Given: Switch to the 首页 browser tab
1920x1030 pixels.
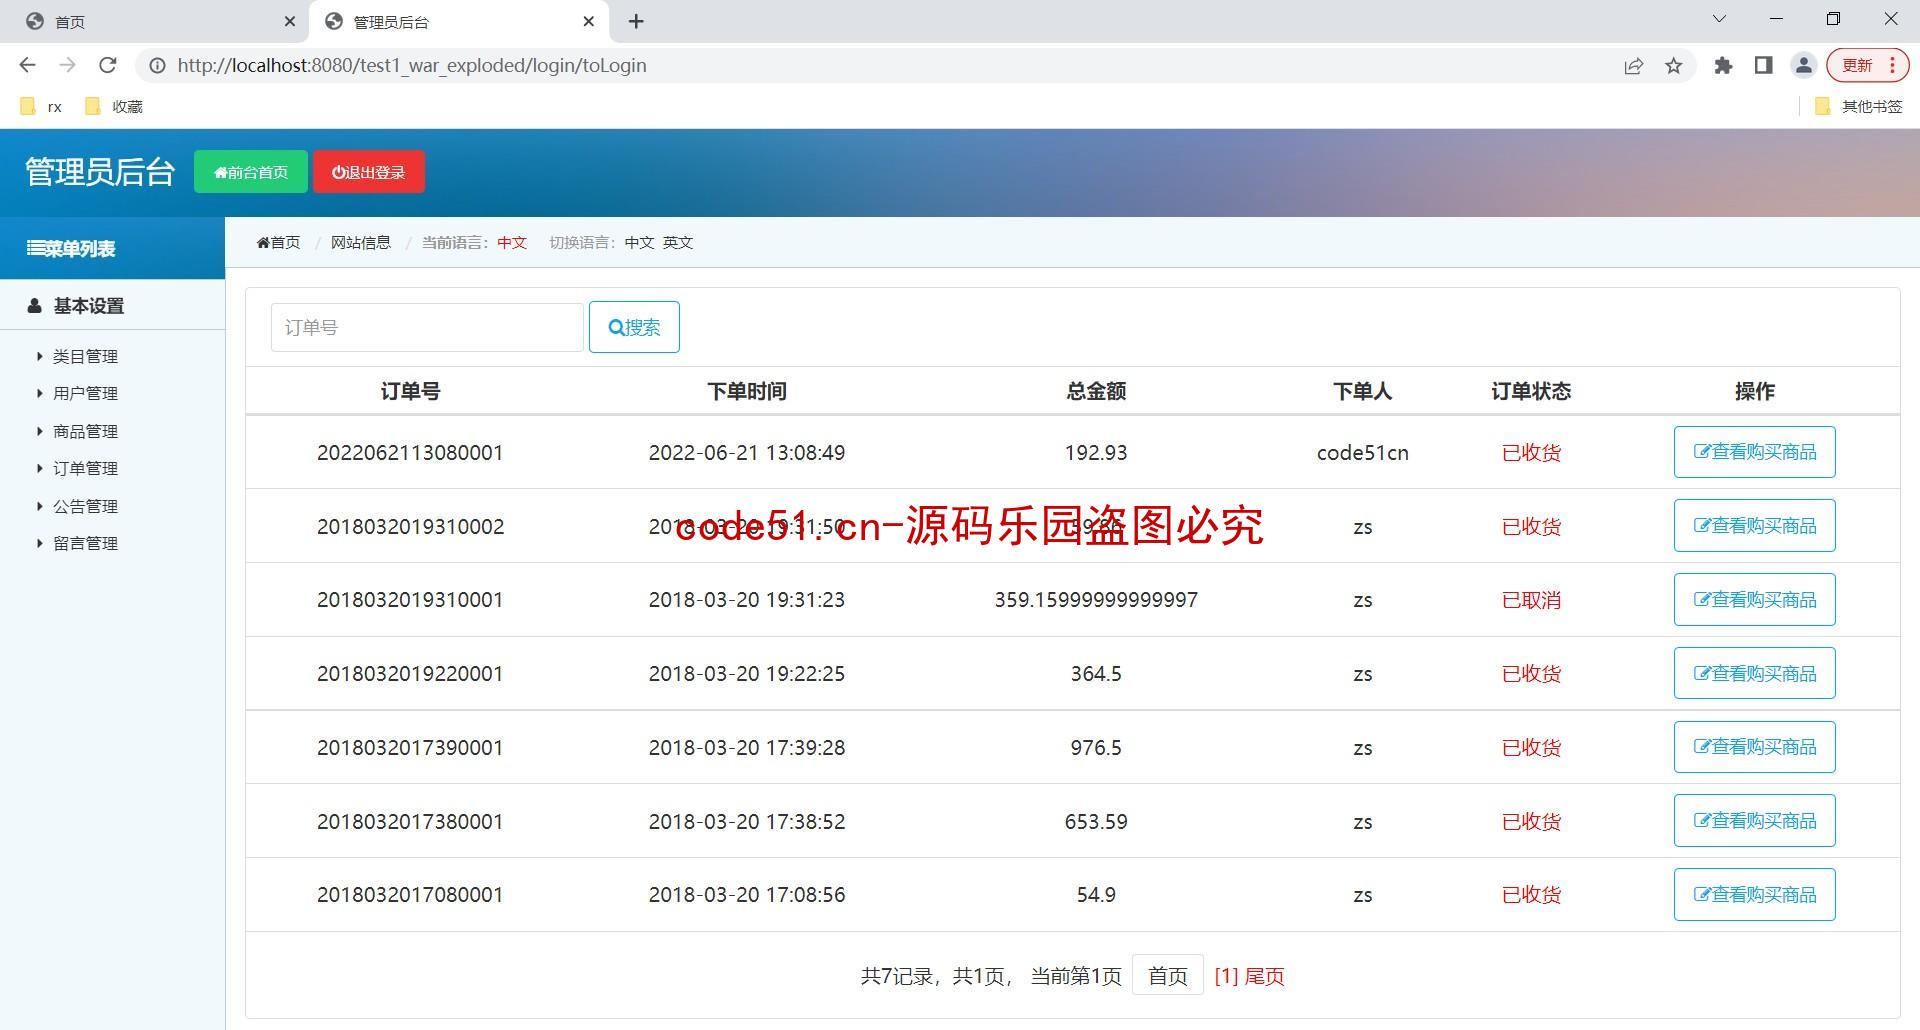Looking at the screenshot, I should (155, 21).
